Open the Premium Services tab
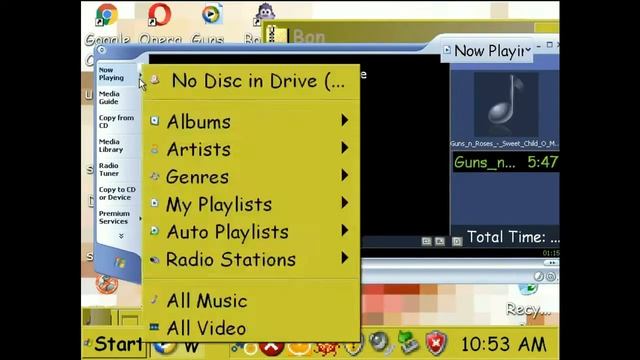 click(117, 218)
